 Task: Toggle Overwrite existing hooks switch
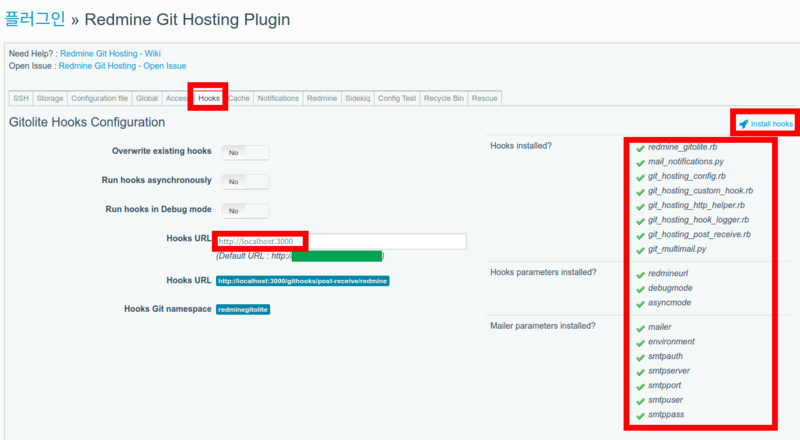[245, 153]
